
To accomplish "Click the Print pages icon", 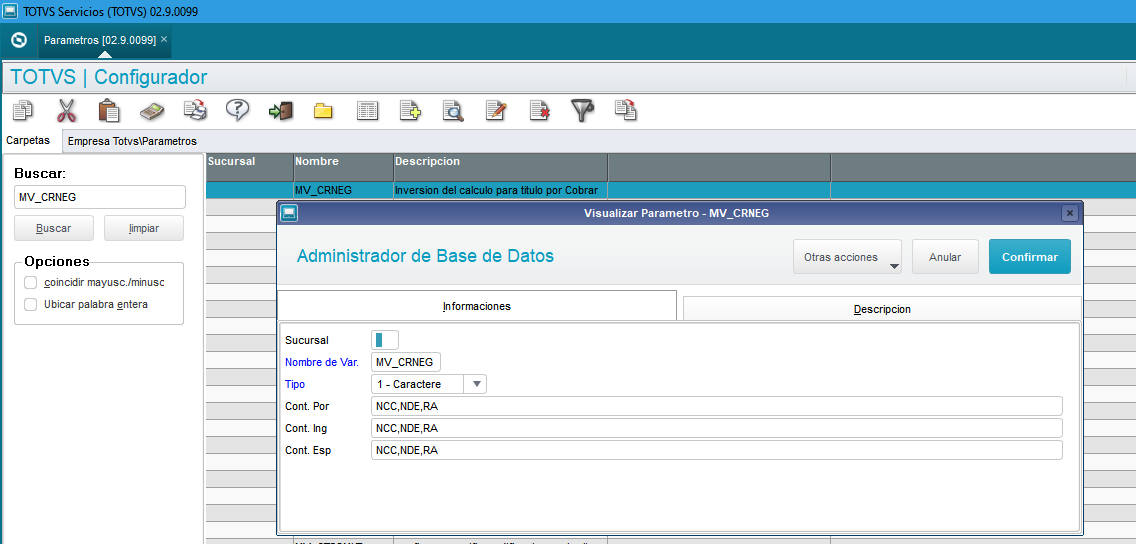I will click(x=194, y=110).
